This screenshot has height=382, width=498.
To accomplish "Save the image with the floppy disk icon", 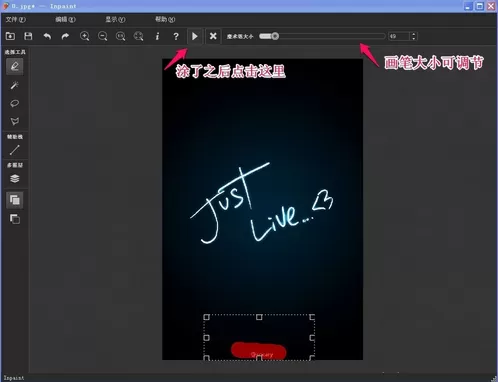I will coord(28,36).
